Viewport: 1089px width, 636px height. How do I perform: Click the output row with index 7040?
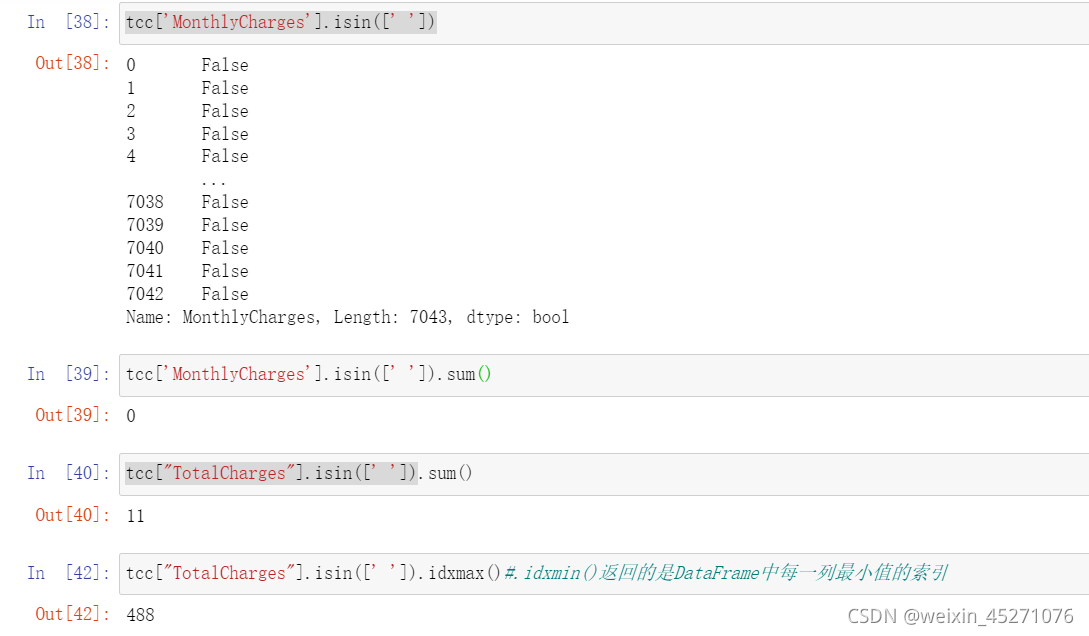[188, 249]
